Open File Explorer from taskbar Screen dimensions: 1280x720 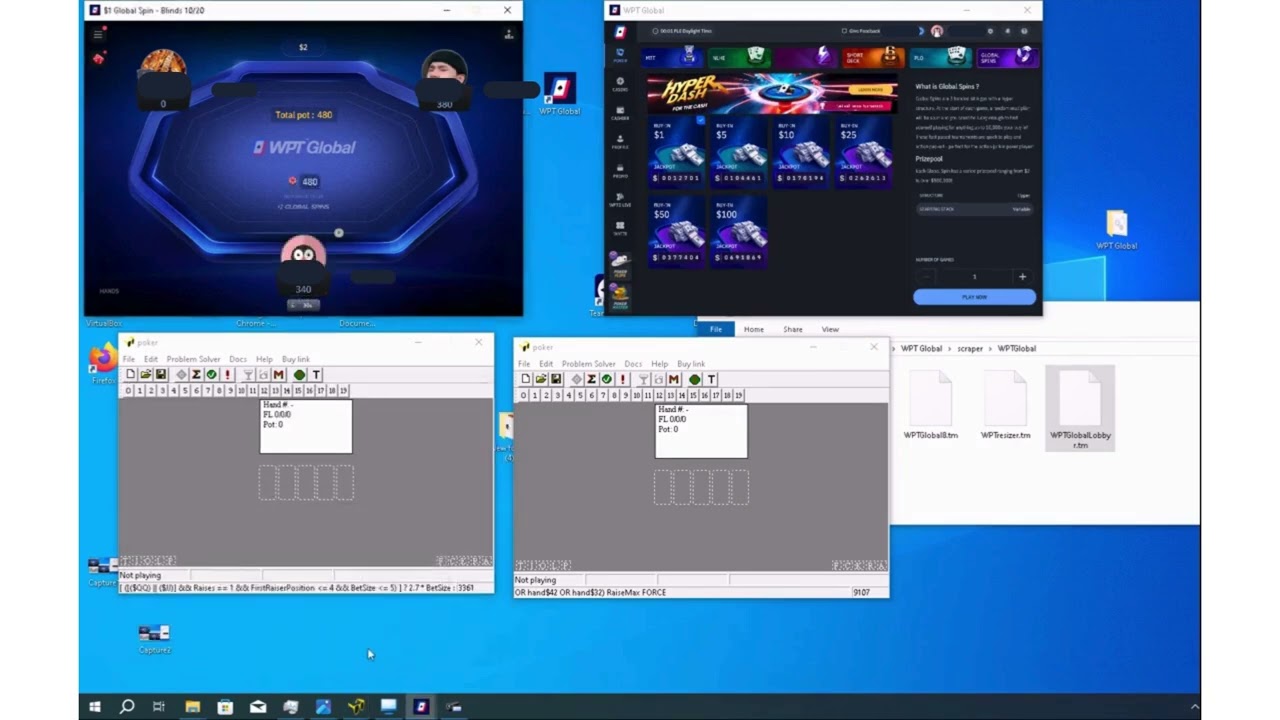[192, 706]
